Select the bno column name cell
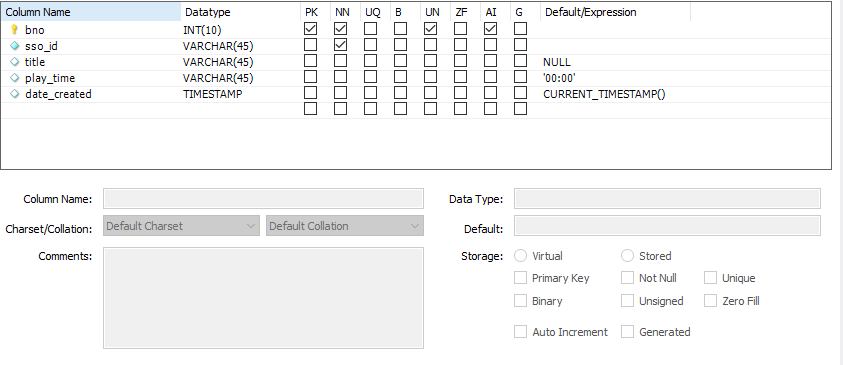Screen dimensions: 843x365 click(34, 30)
